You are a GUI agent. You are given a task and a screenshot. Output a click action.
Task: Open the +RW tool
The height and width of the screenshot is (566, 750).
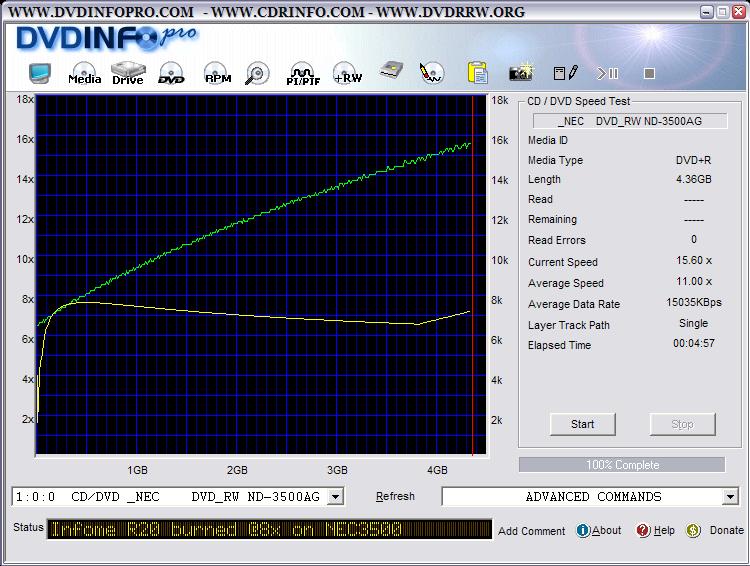[x=347, y=74]
